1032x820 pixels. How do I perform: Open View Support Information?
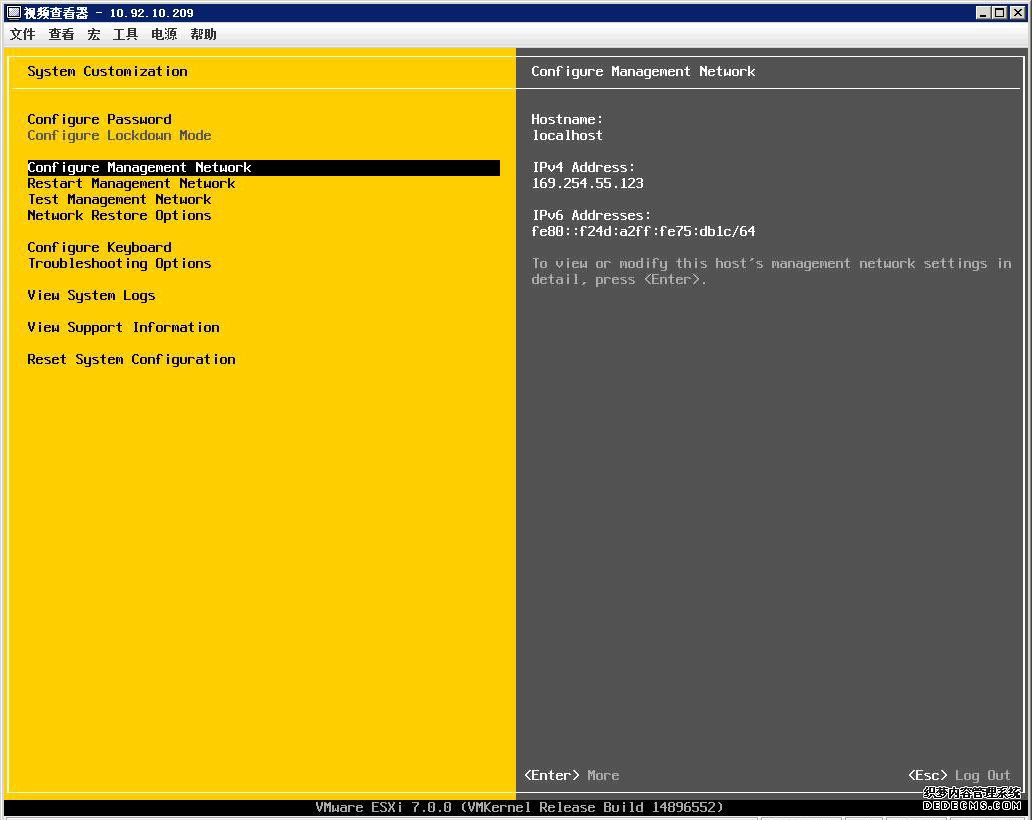point(123,327)
